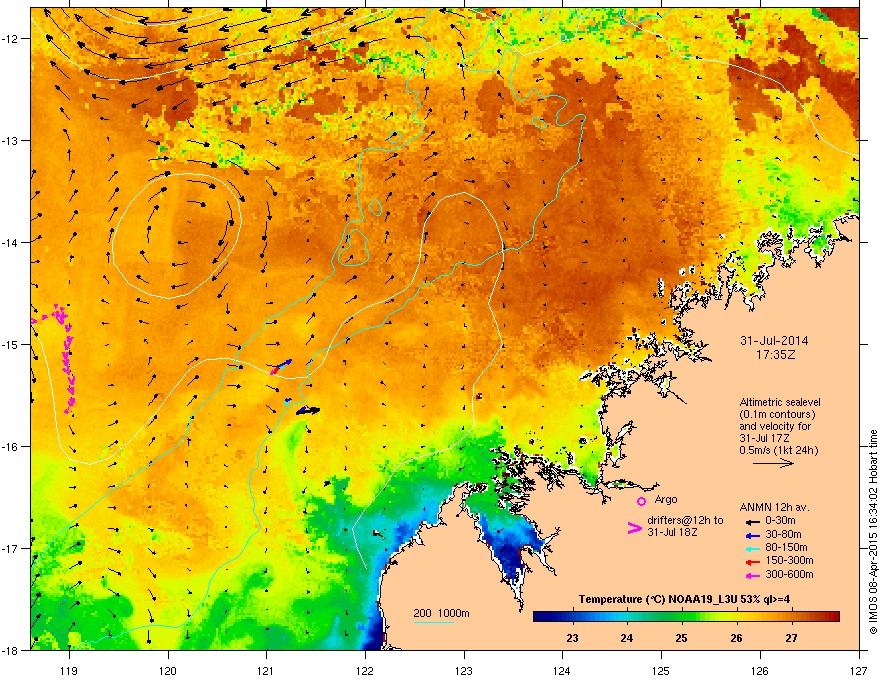
Task: Click the 23 tick label on the color bar
Action: [572, 638]
